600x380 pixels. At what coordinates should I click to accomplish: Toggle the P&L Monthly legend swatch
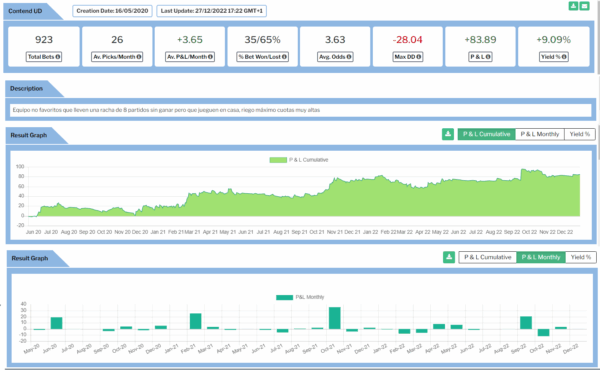(284, 297)
